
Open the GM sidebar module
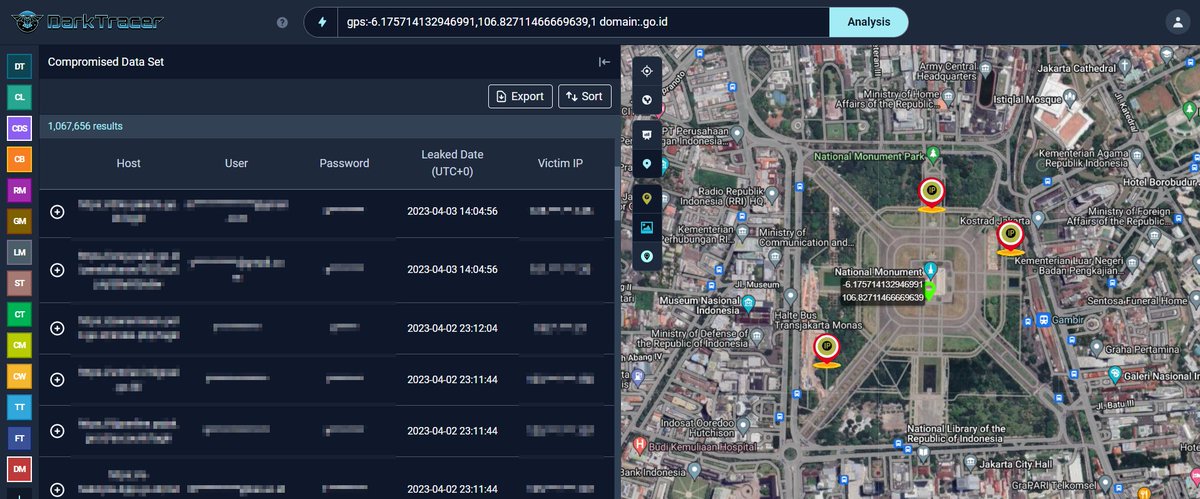pos(19,221)
